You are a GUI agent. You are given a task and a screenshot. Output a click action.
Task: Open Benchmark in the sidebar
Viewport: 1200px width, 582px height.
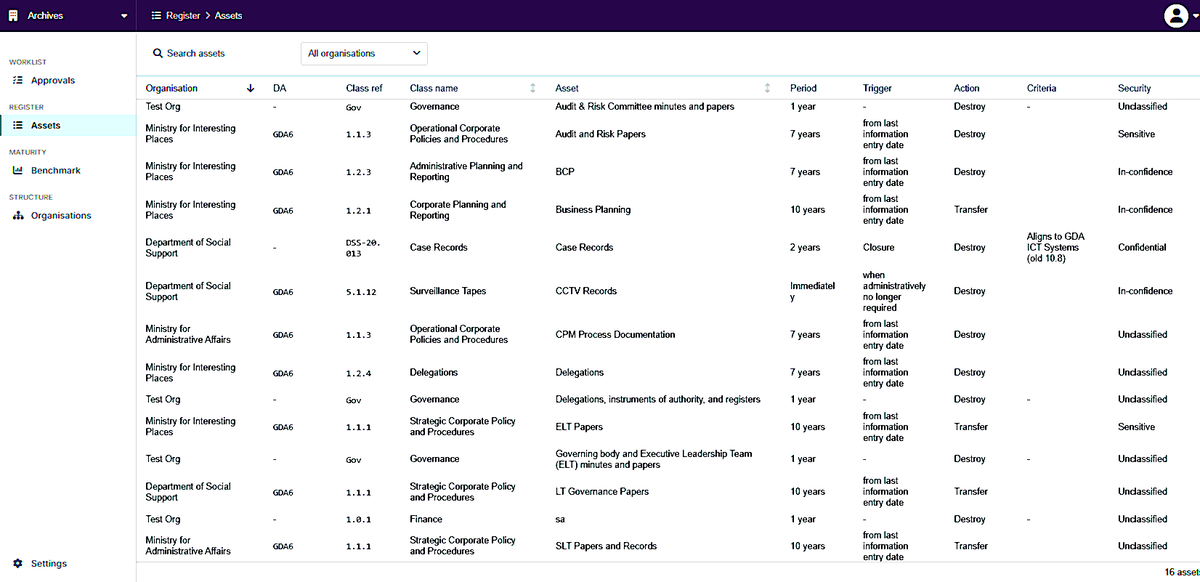[56, 170]
